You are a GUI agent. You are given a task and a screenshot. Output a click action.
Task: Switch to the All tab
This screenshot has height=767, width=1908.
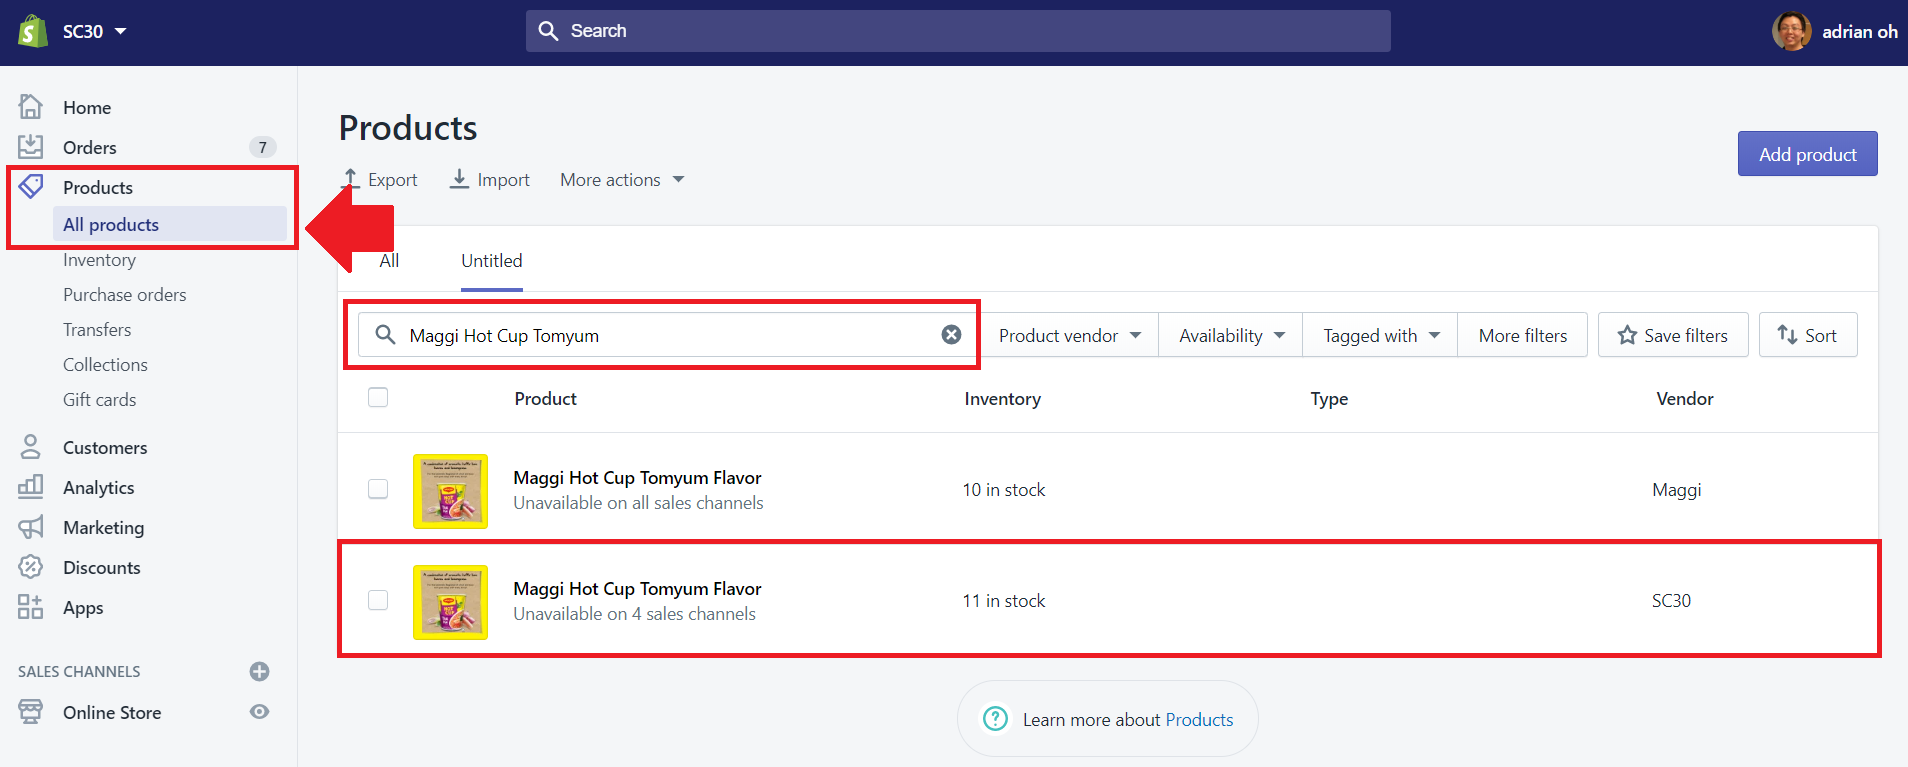tap(389, 261)
